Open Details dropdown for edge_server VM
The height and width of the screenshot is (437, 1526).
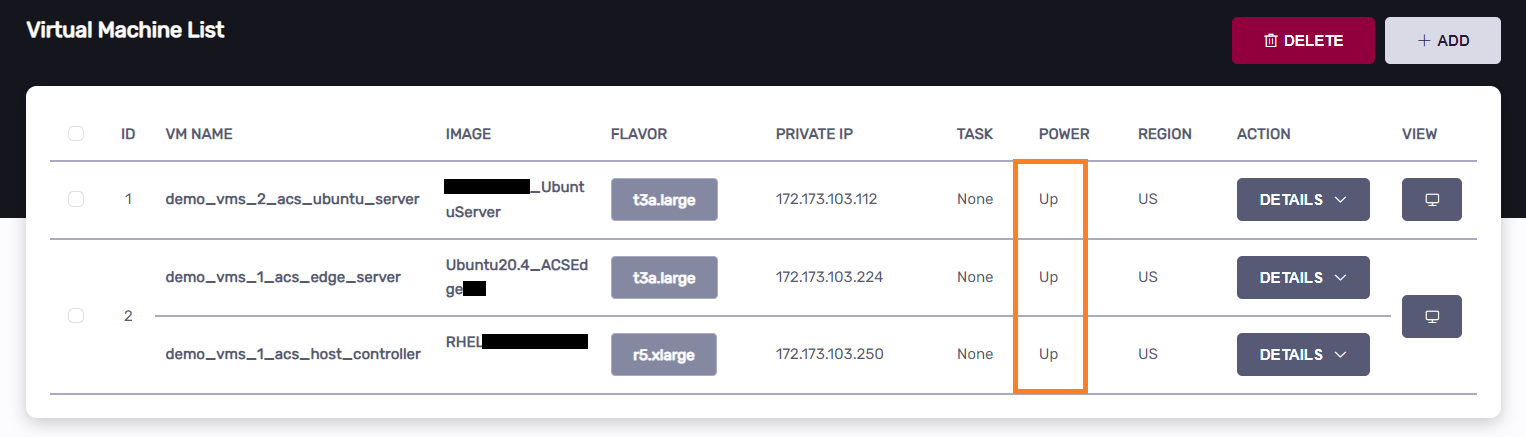(1302, 277)
